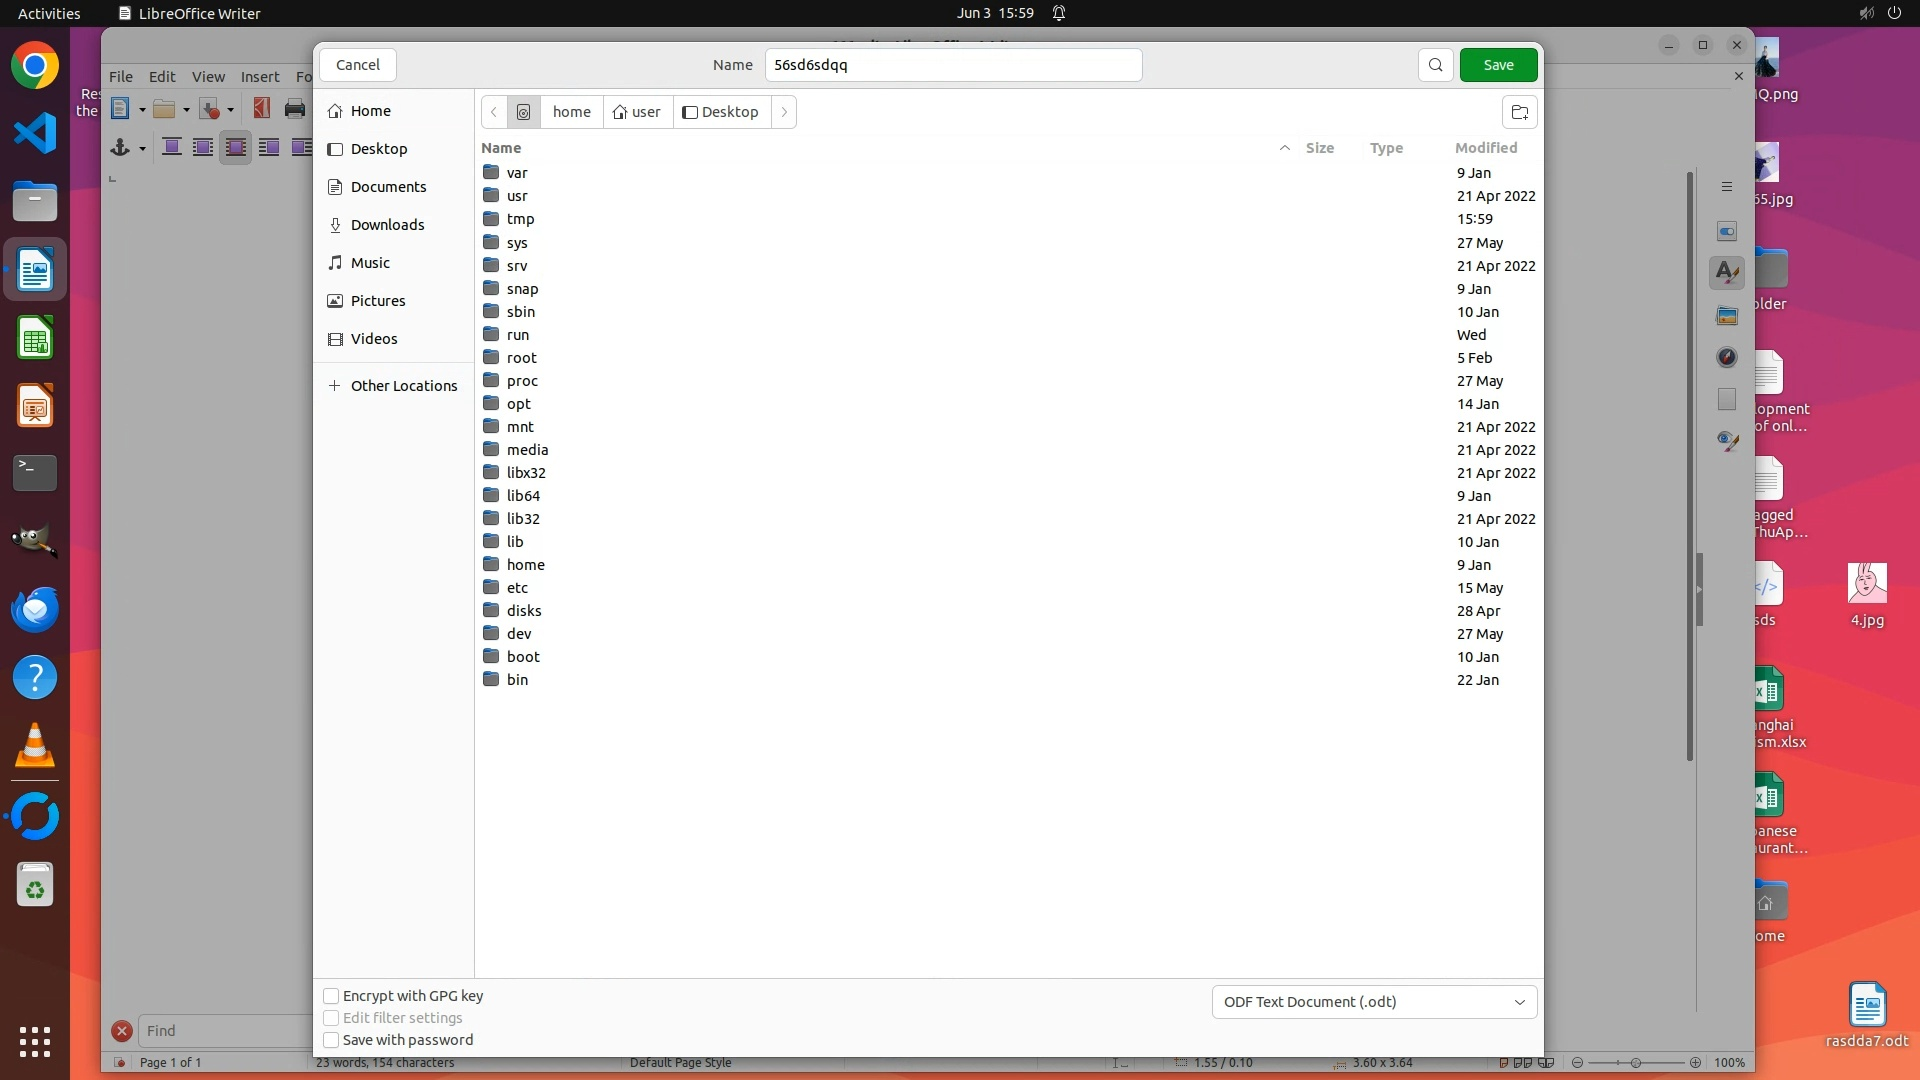This screenshot has height=1080, width=1920.
Task: Click the root filesystem icon in the path bar
Action: (523, 112)
